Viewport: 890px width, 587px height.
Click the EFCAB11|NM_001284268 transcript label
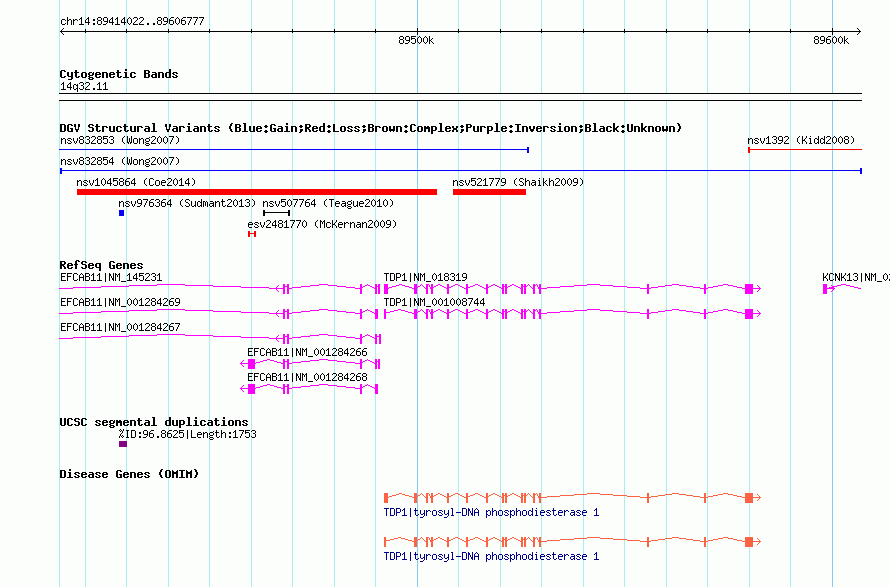click(307, 377)
